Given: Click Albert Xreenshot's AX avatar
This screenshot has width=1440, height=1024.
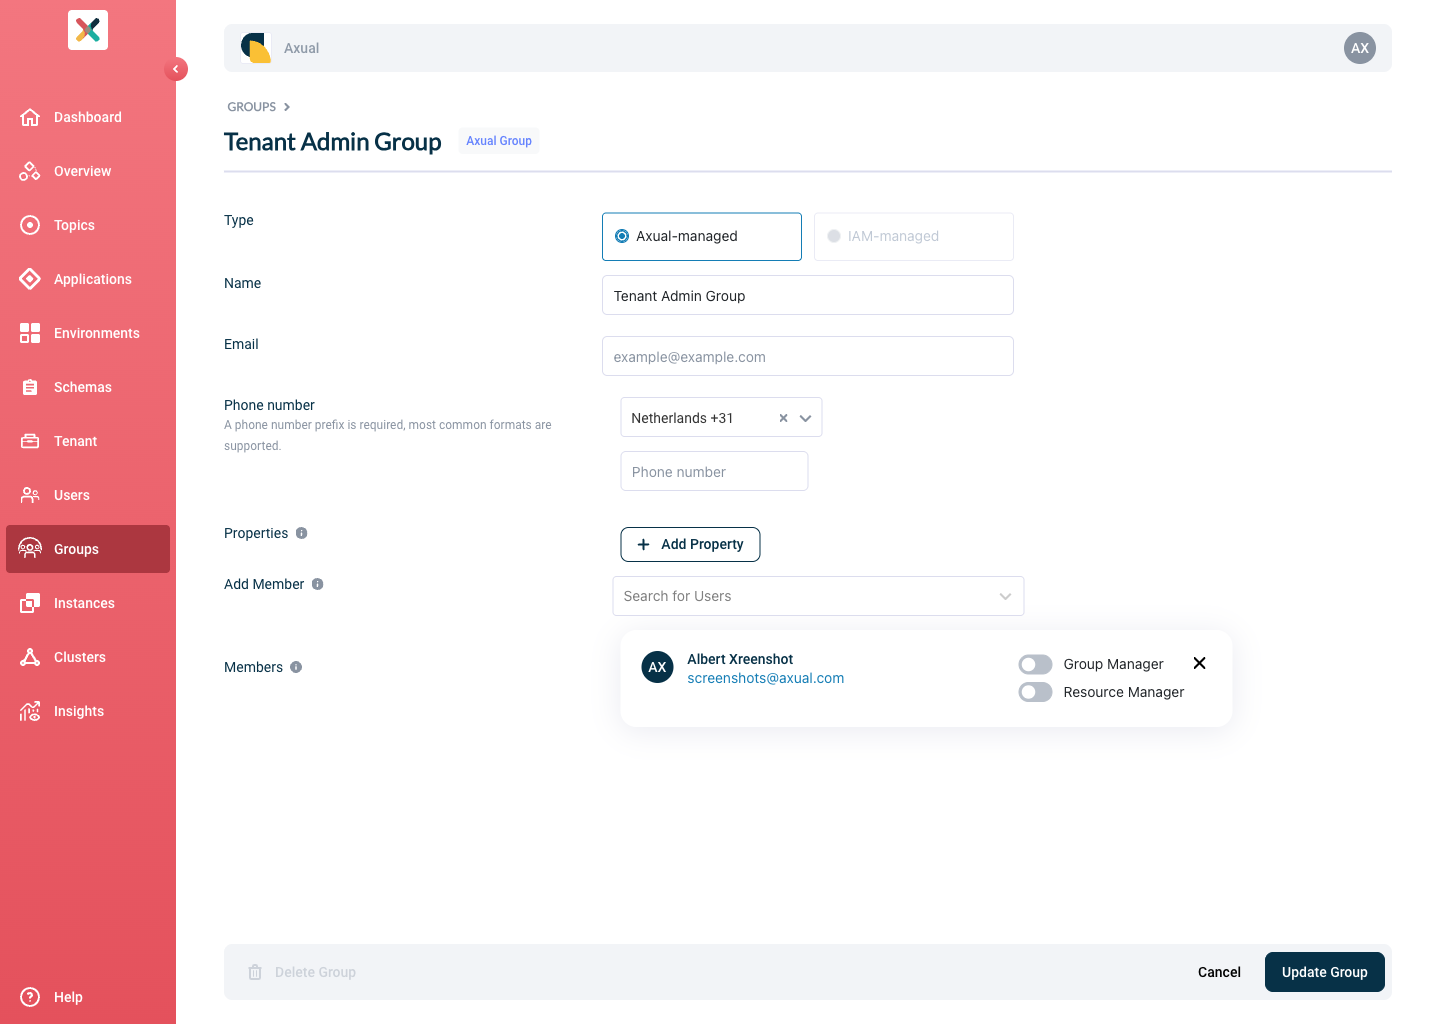Looking at the screenshot, I should click(657, 667).
